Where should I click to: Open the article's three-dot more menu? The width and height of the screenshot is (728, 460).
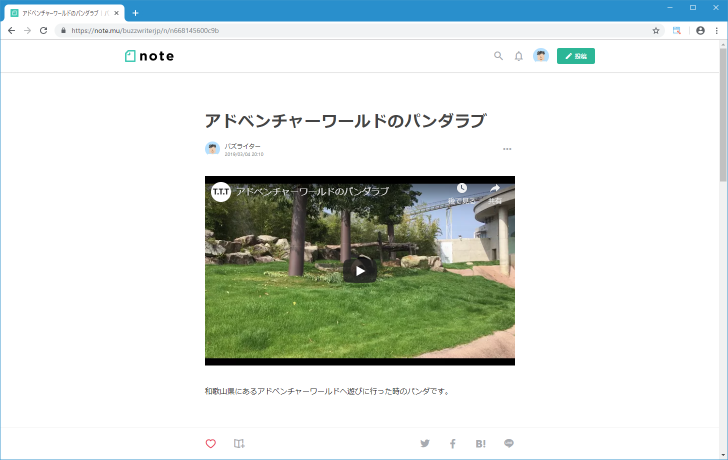click(507, 149)
